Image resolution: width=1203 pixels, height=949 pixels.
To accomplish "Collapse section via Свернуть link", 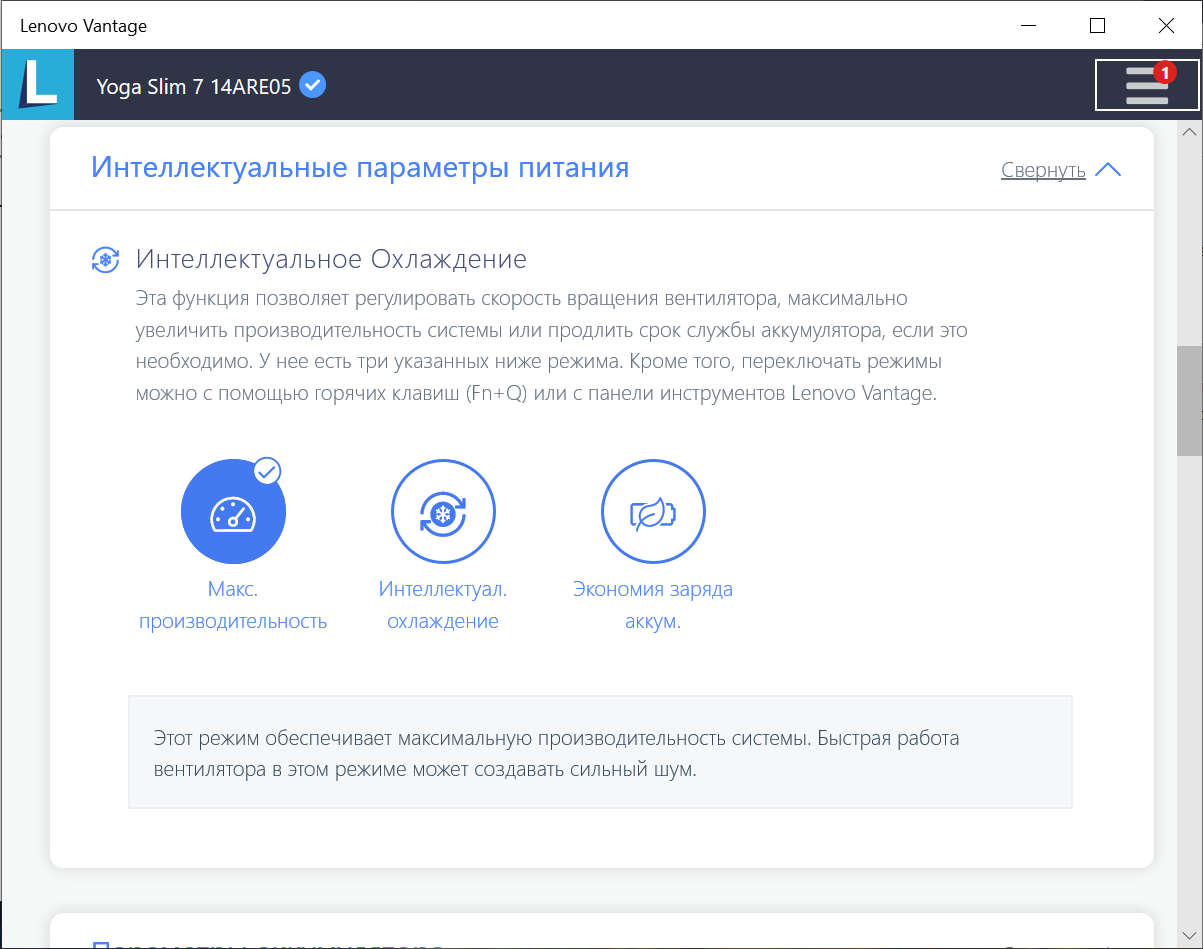I will tap(1043, 170).
